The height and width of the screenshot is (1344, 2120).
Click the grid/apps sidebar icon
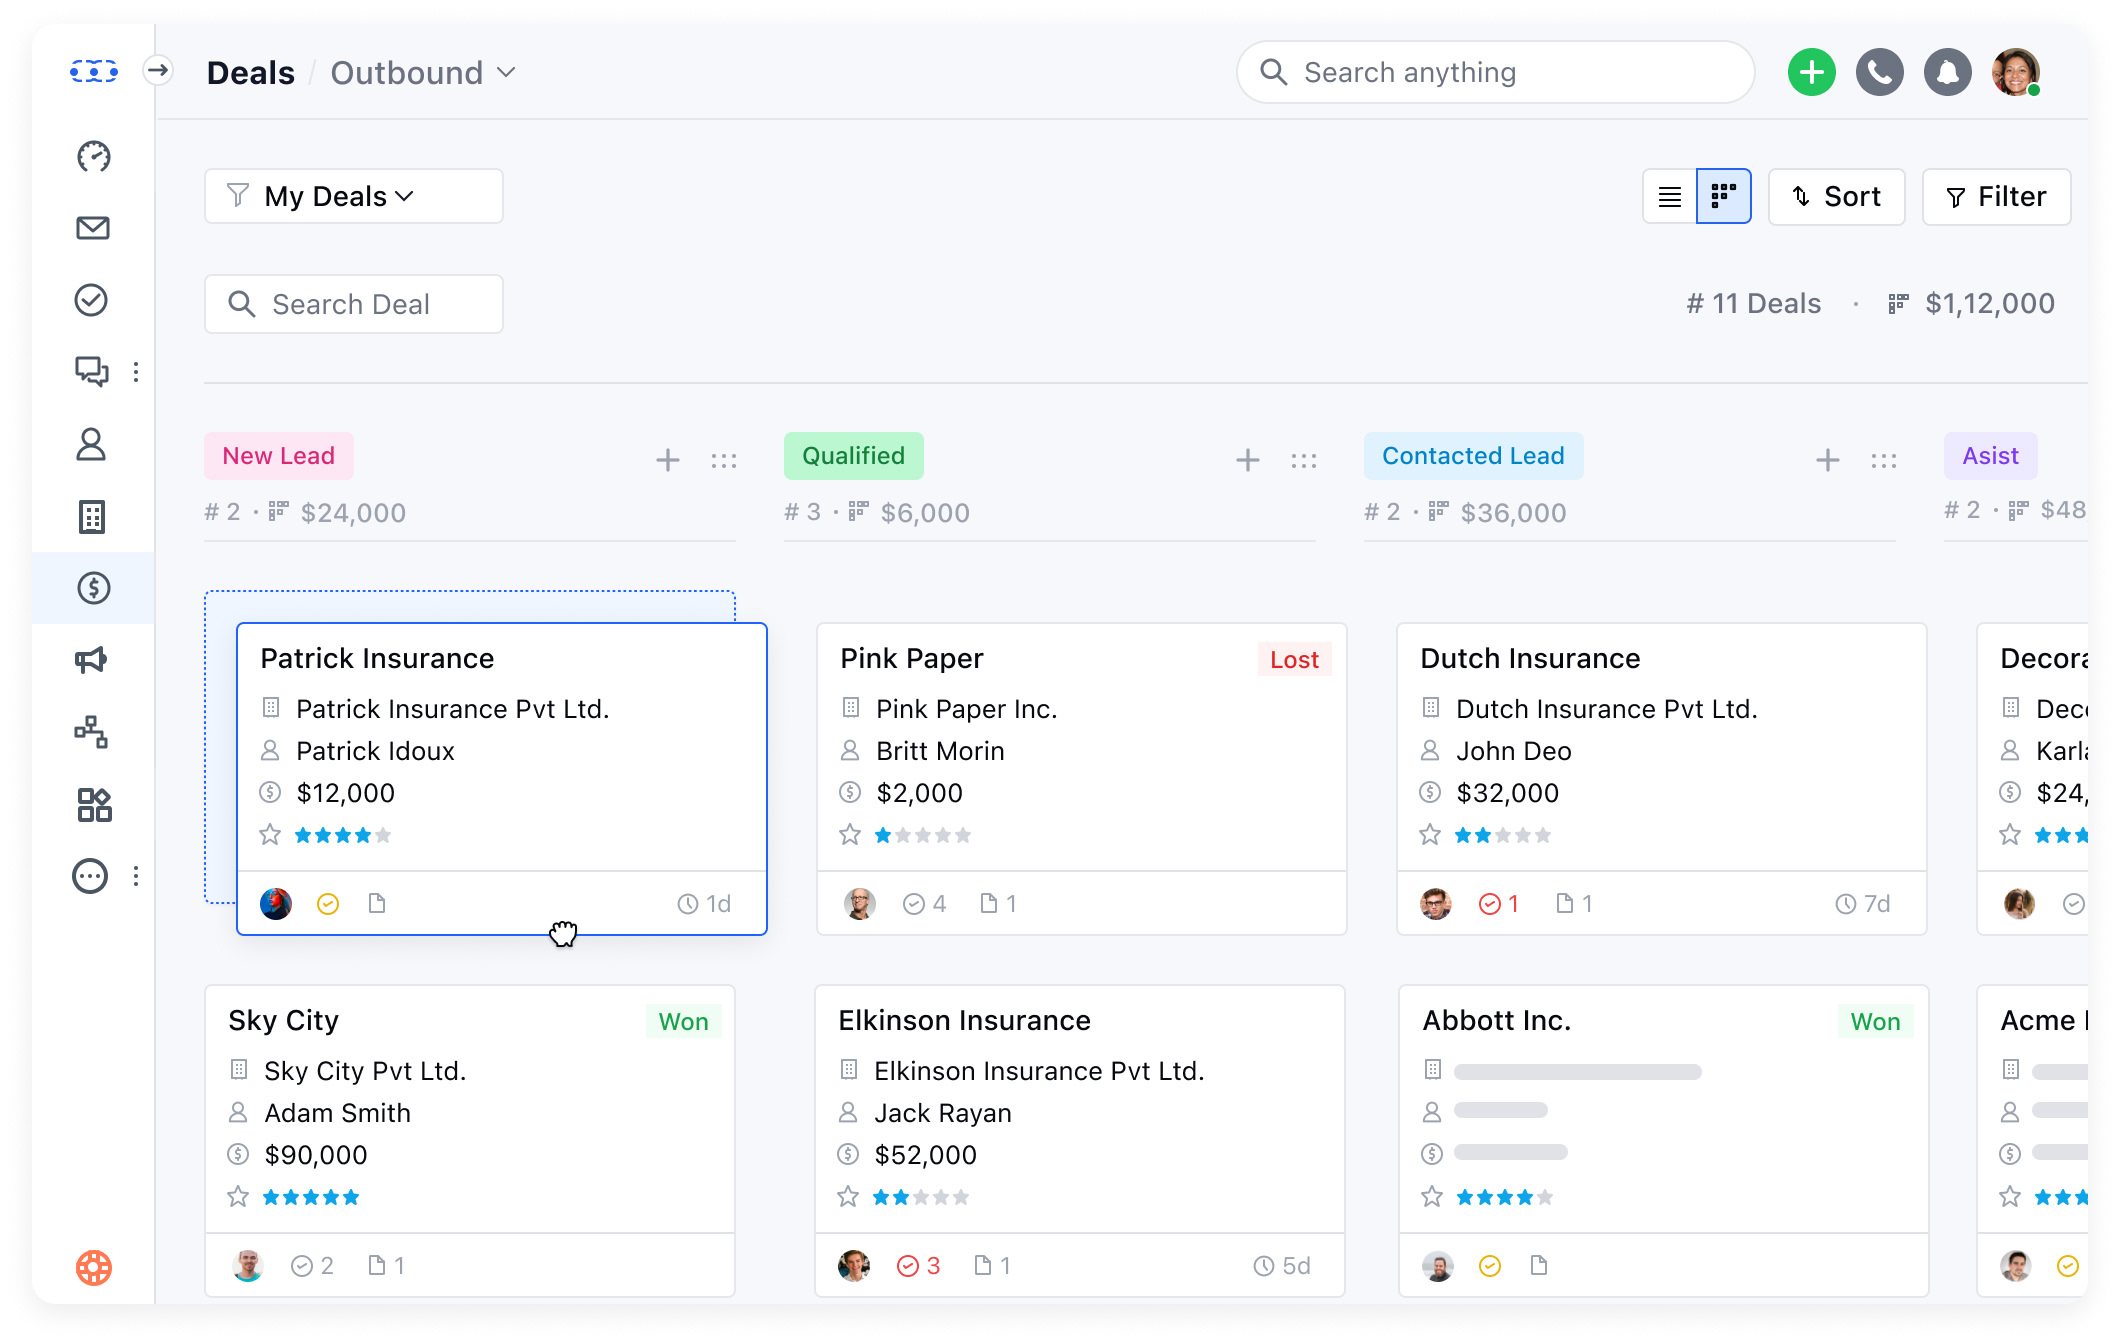(93, 803)
